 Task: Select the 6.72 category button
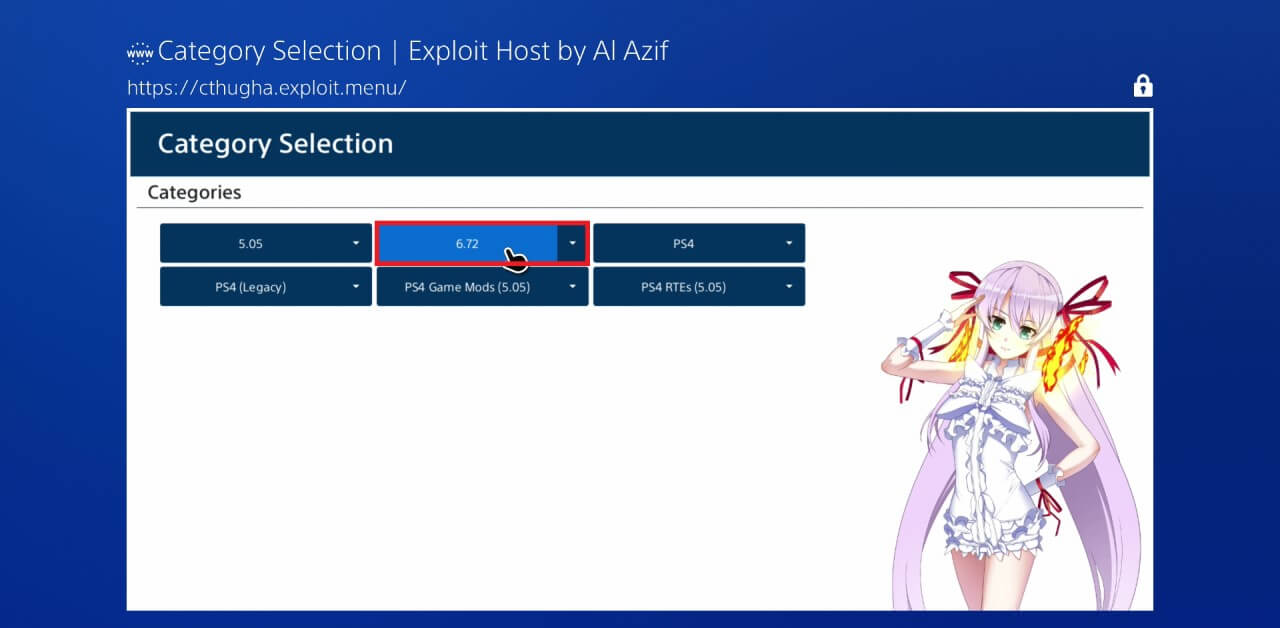(467, 243)
